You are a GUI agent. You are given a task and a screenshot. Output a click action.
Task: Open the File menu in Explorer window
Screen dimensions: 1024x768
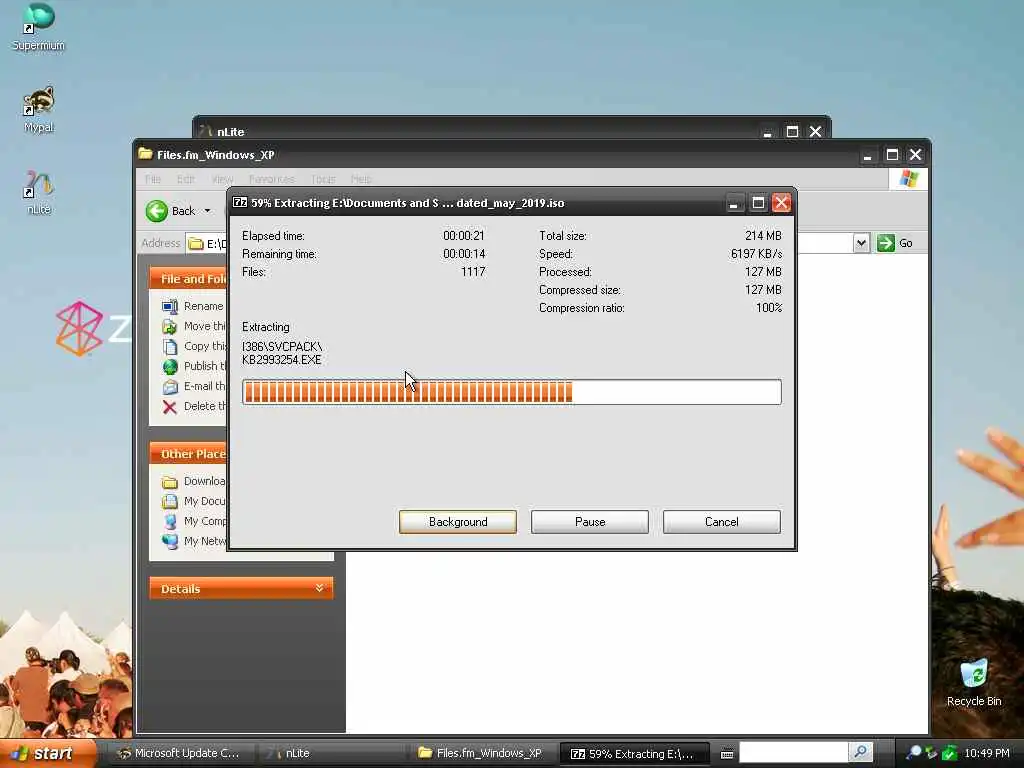coord(153,179)
